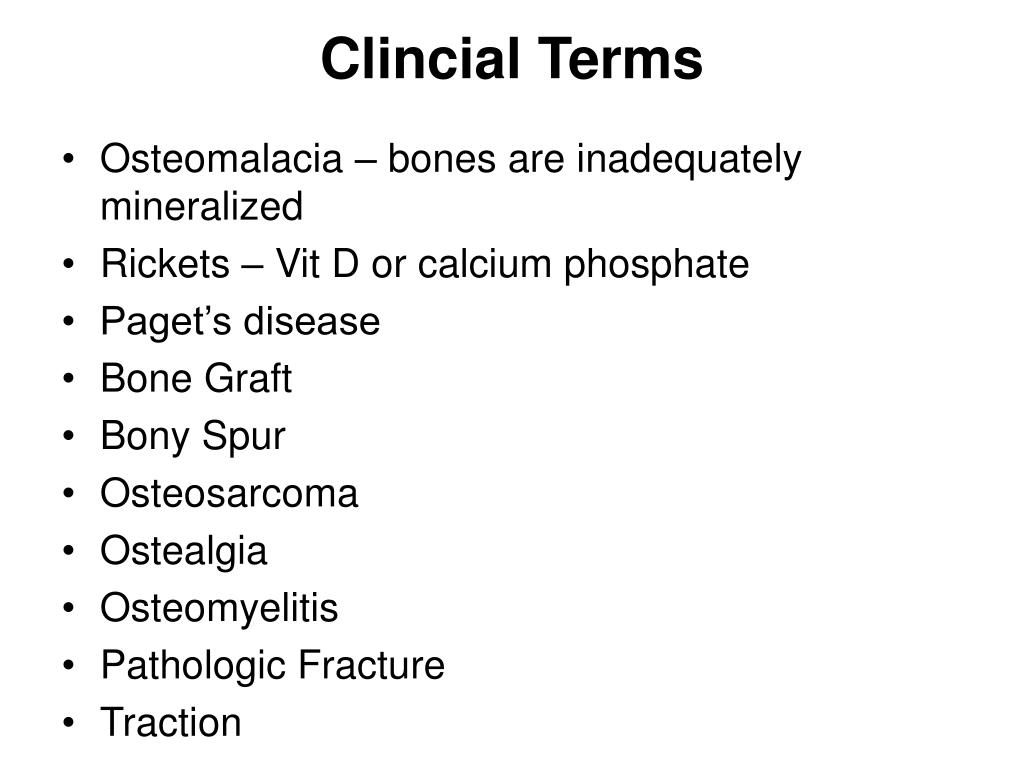The height and width of the screenshot is (768, 1024).
Task: Click the bullet before Traction
Action: [69, 724]
